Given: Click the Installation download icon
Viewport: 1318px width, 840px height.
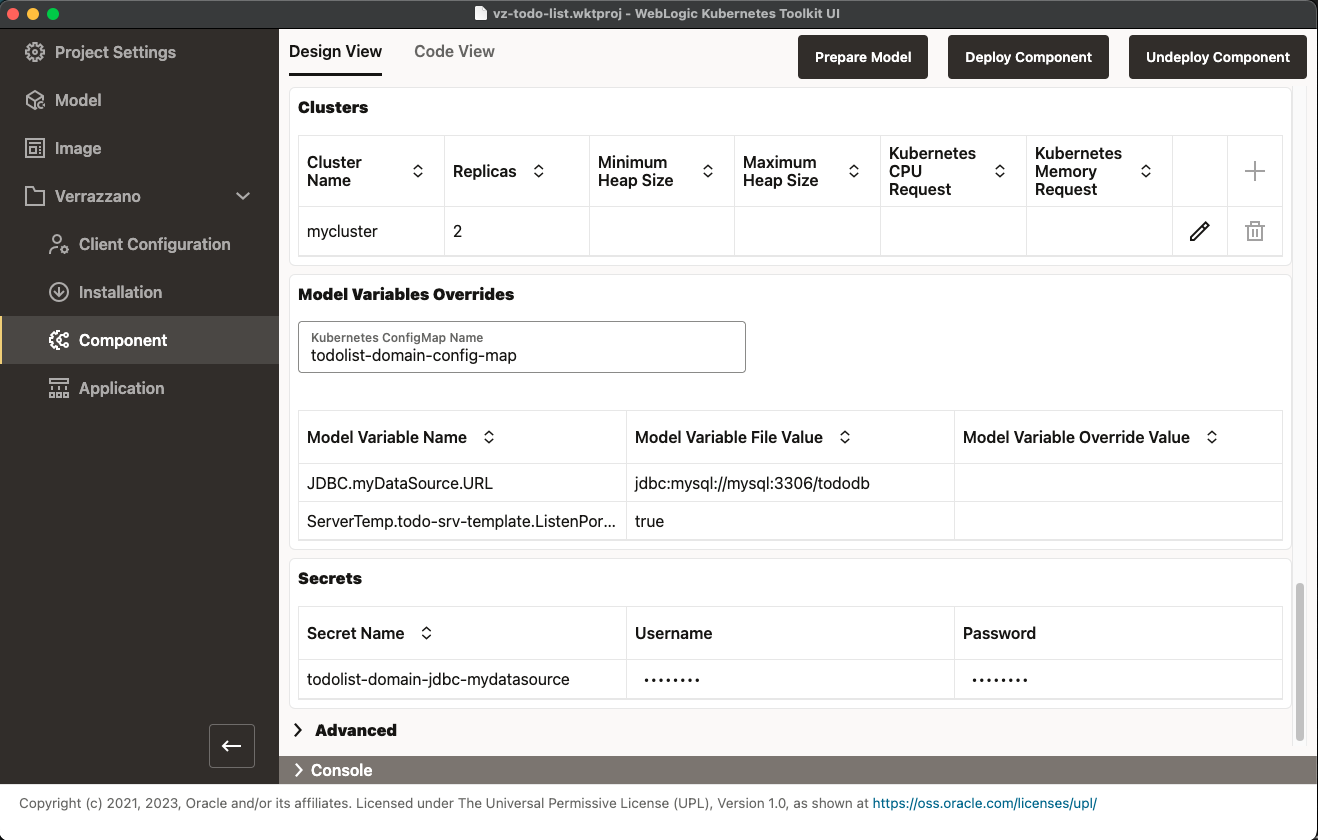Looking at the screenshot, I should click(x=59, y=292).
